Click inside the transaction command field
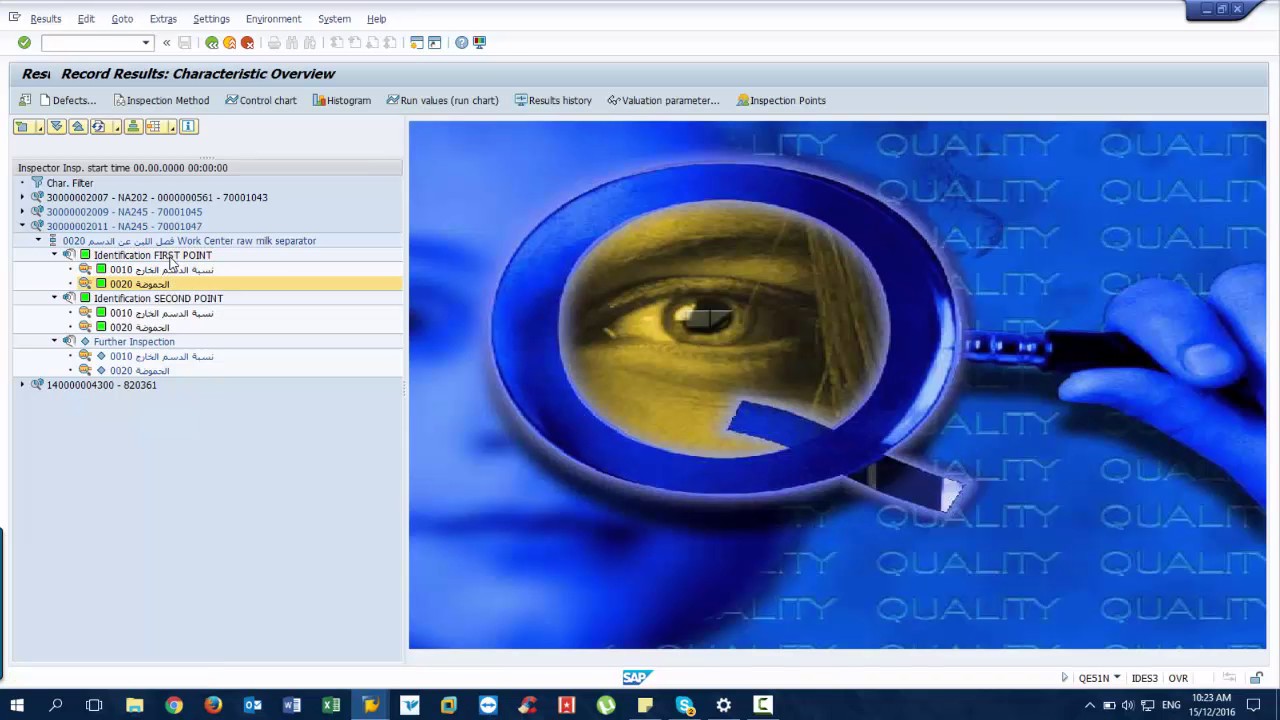 (91, 43)
